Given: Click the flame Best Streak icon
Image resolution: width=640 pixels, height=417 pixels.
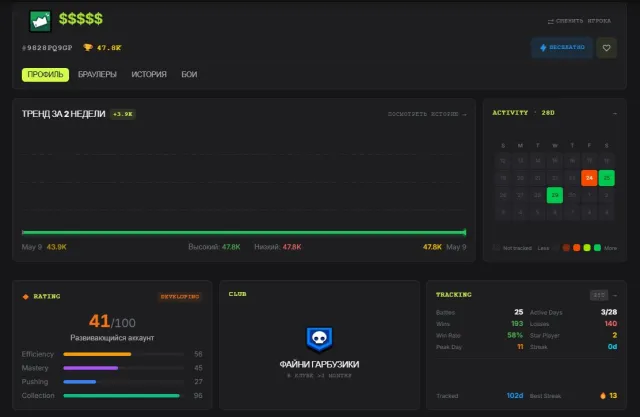Looking at the screenshot, I should (603, 395).
